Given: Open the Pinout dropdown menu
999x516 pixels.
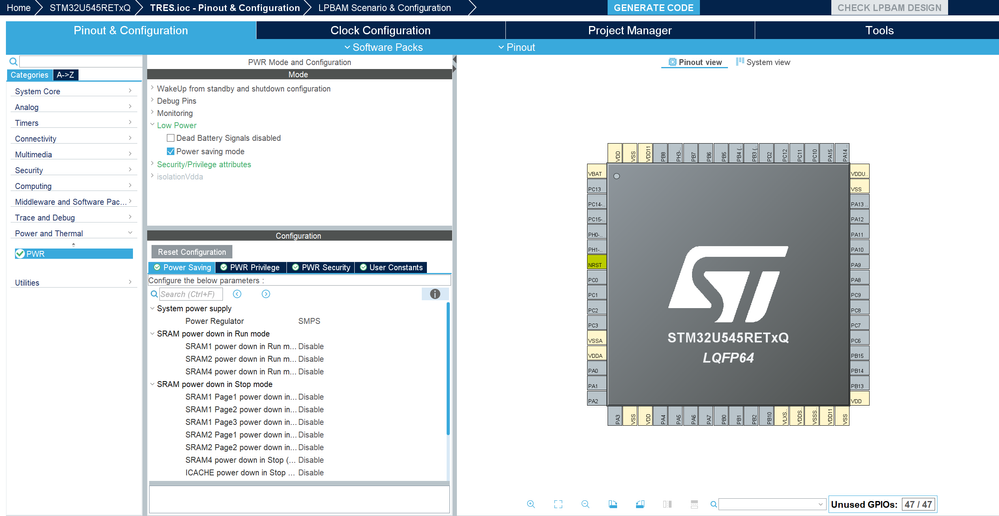Looking at the screenshot, I should [x=517, y=47].
